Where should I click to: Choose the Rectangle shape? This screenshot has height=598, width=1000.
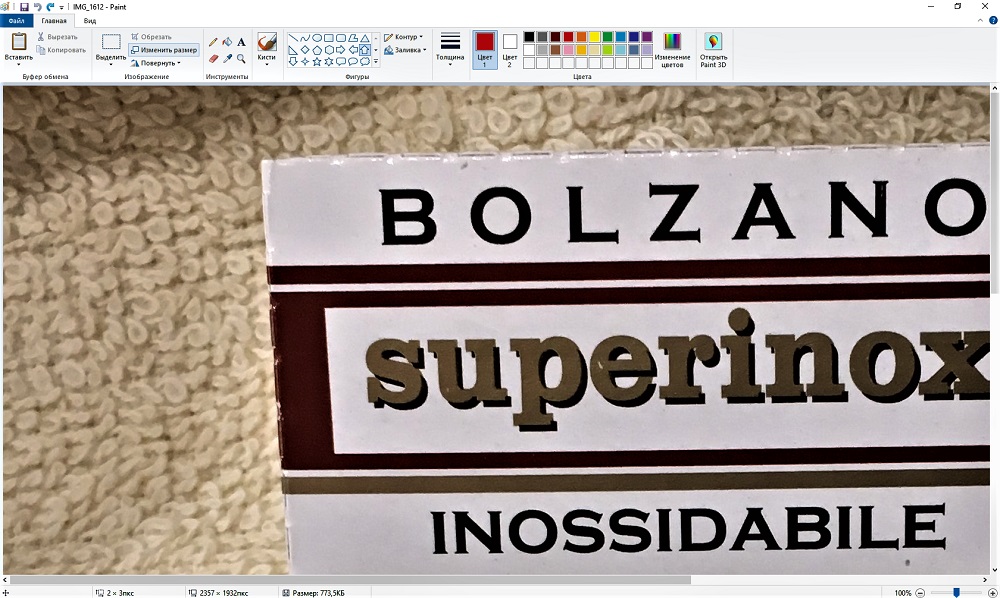pos(329,38)
